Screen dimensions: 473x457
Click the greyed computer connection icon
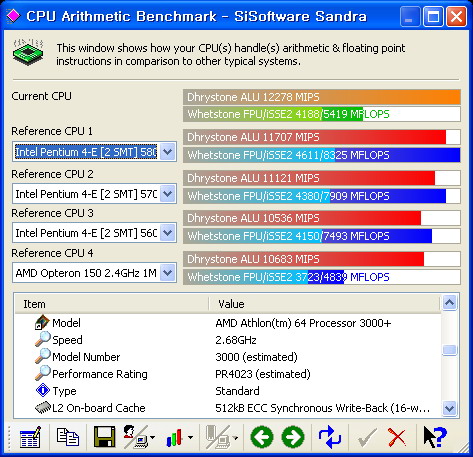[x=217, y=437]
